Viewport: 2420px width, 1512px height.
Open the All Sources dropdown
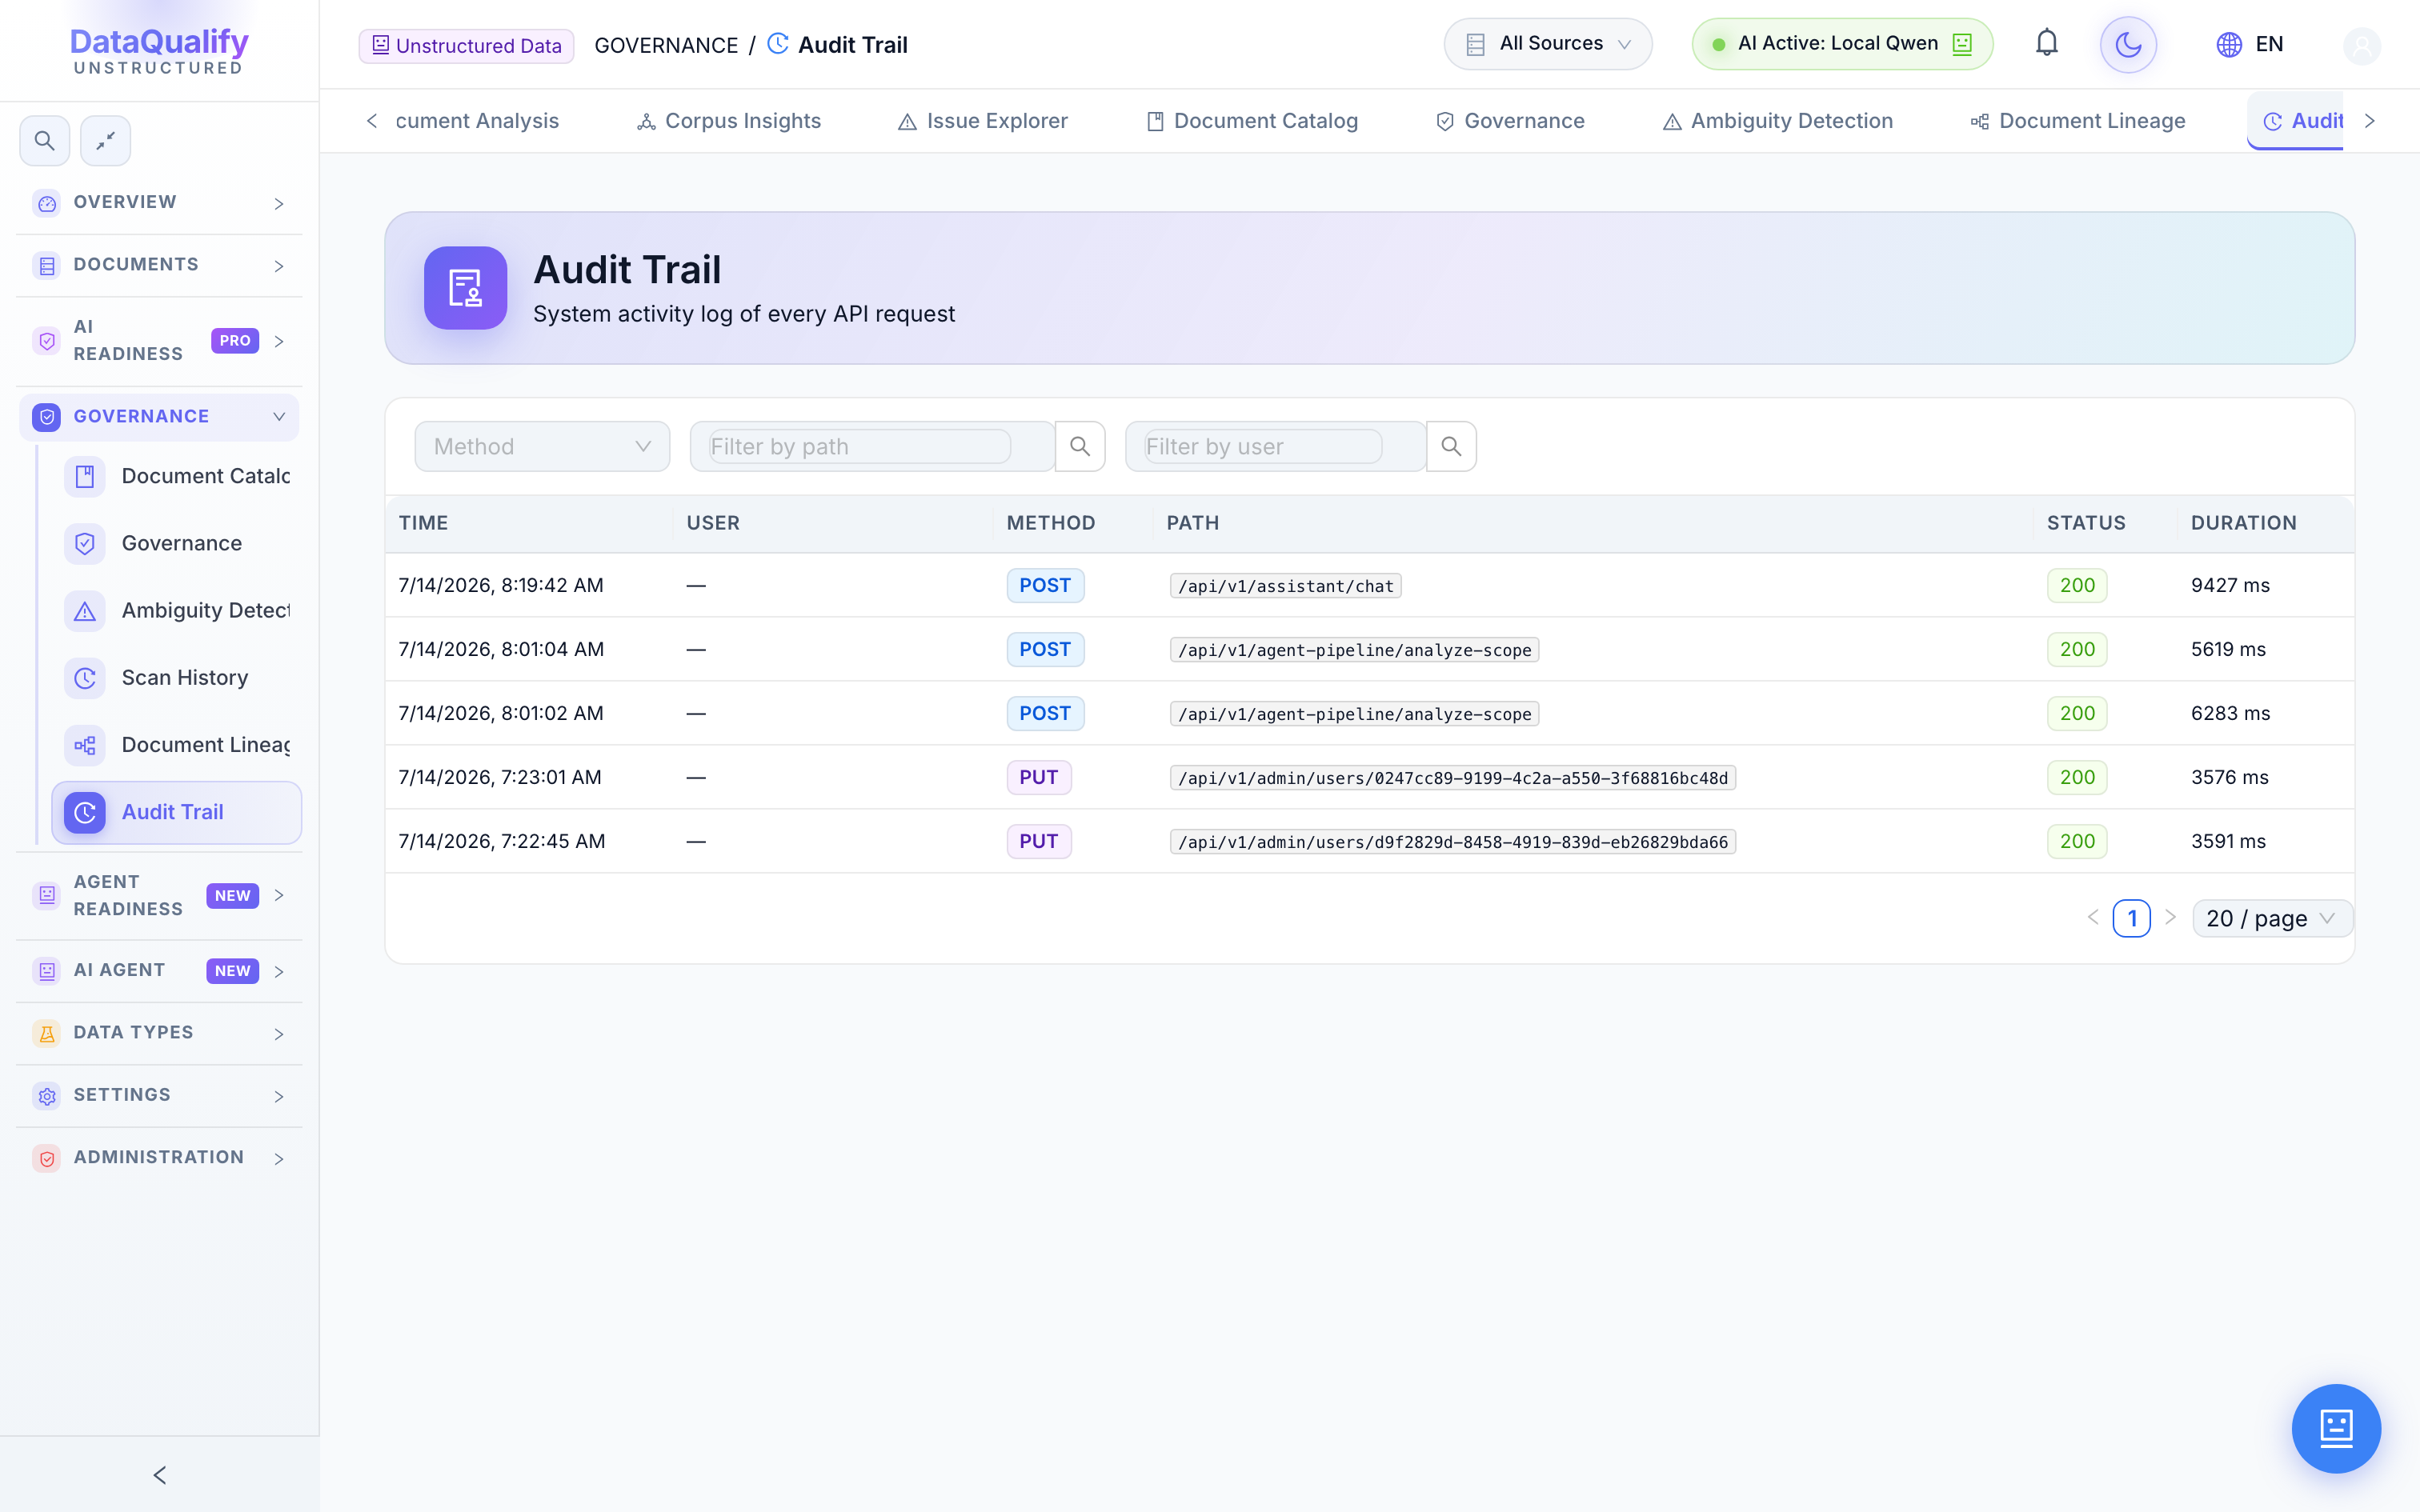pos(1547,44)
